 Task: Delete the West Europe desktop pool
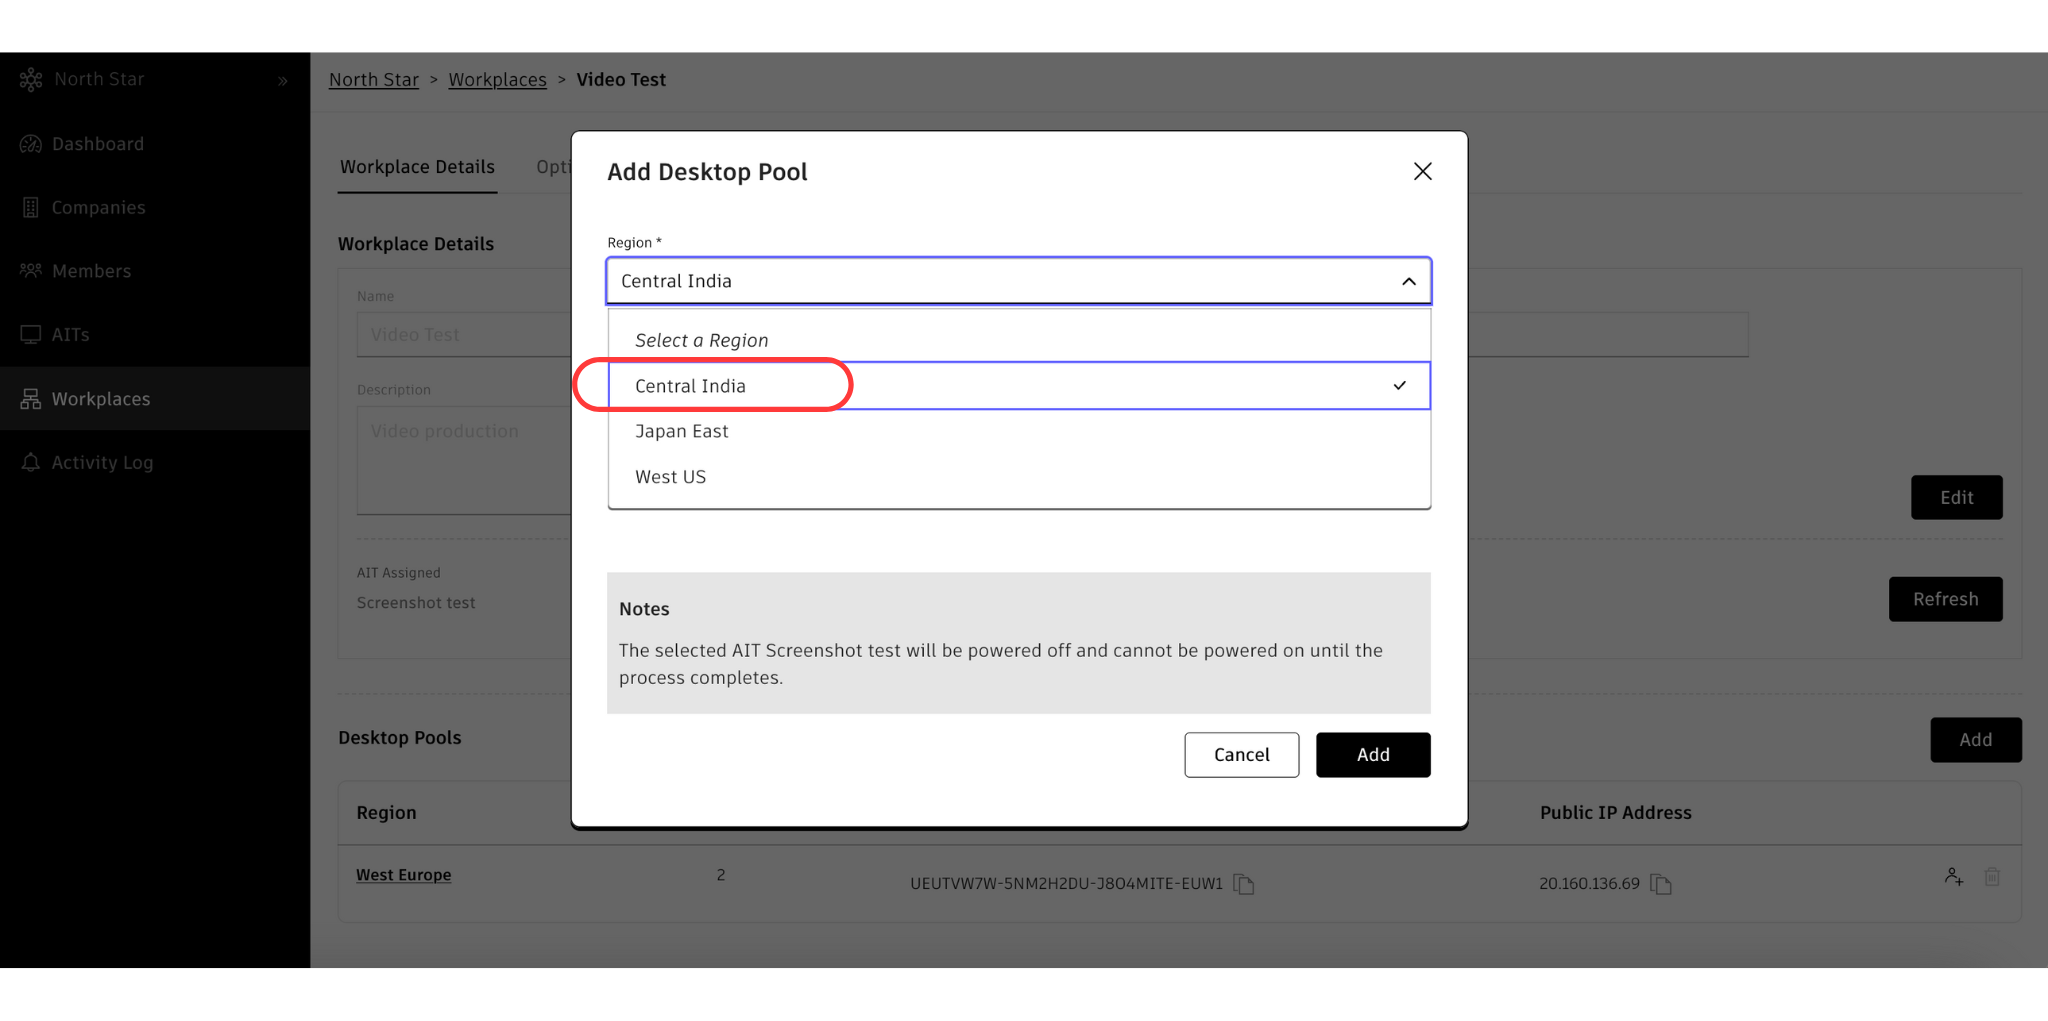point(1992,877)
